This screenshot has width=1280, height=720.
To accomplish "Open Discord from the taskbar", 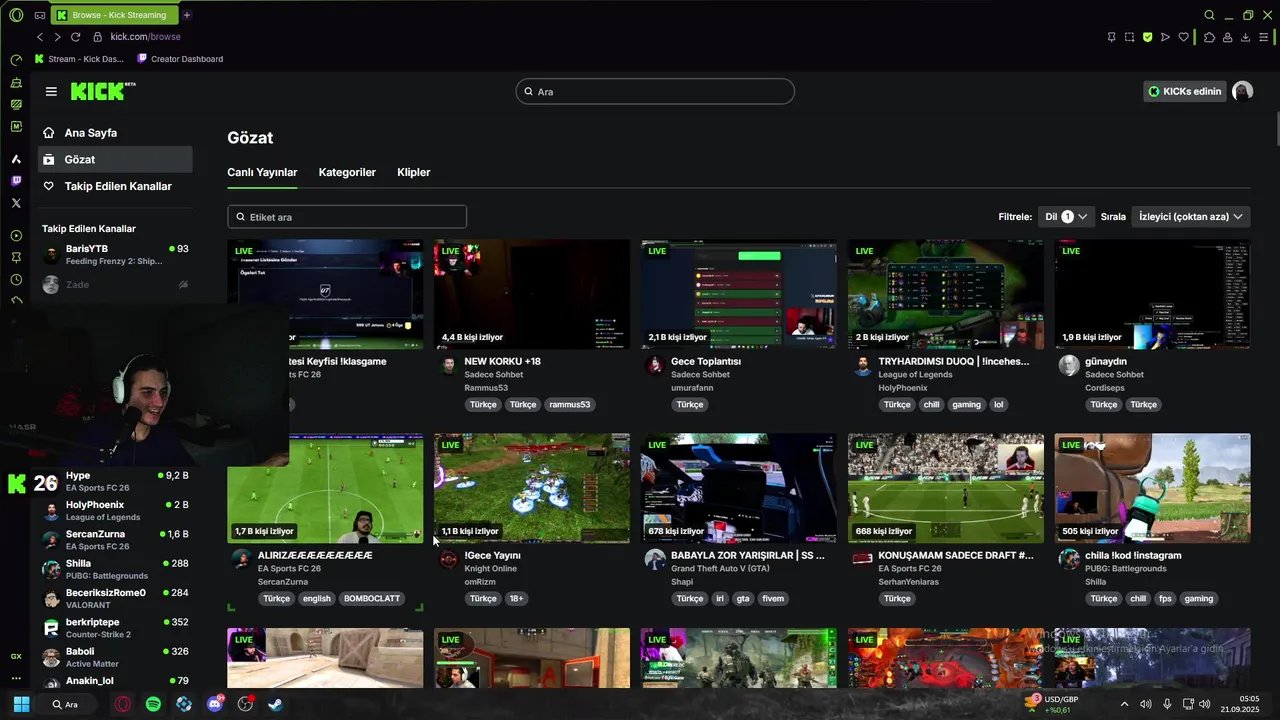I will pos(214,704).
